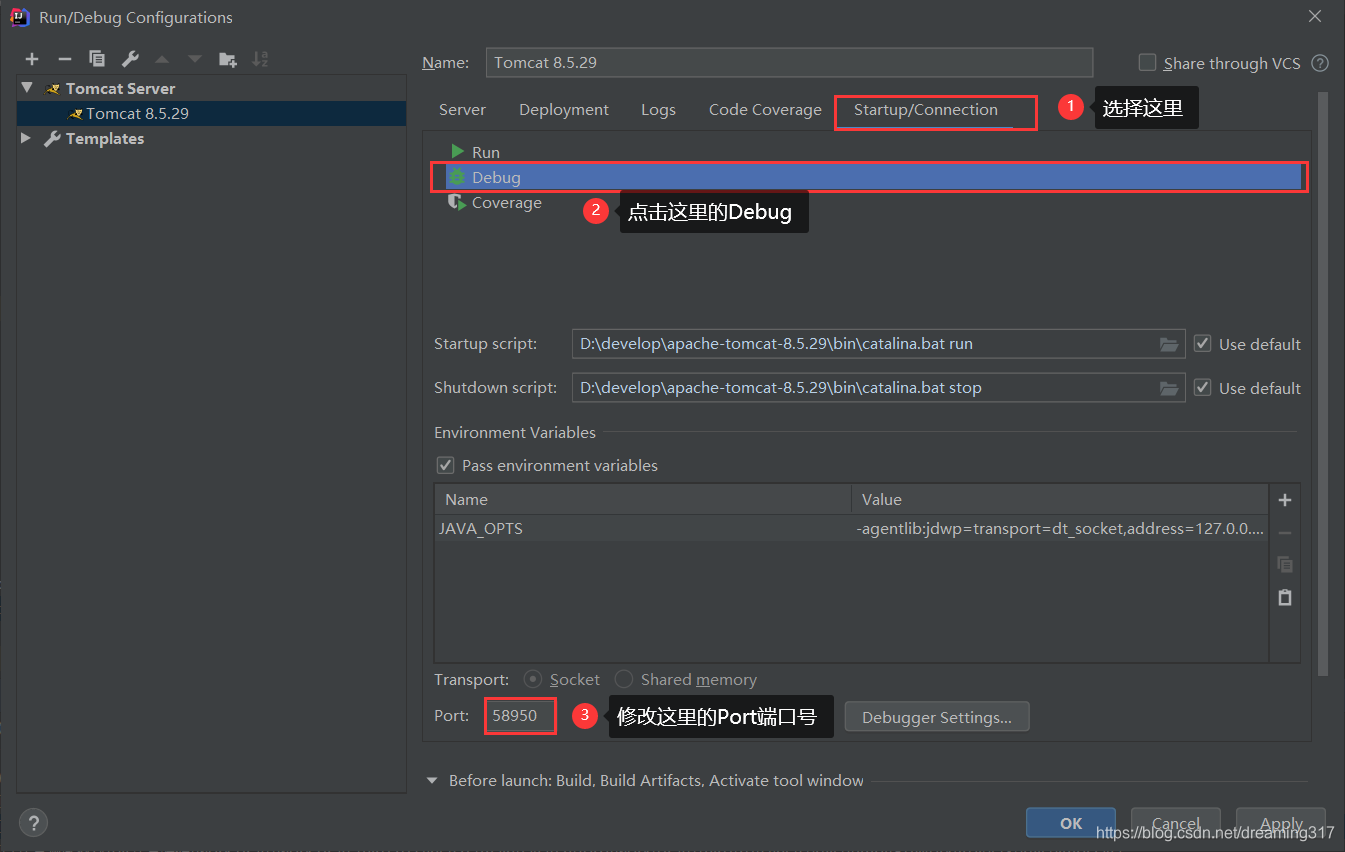This screenshot has height=852, width=1345.
Task: Apply the configuration changes
Action: tap(1280, 823)
